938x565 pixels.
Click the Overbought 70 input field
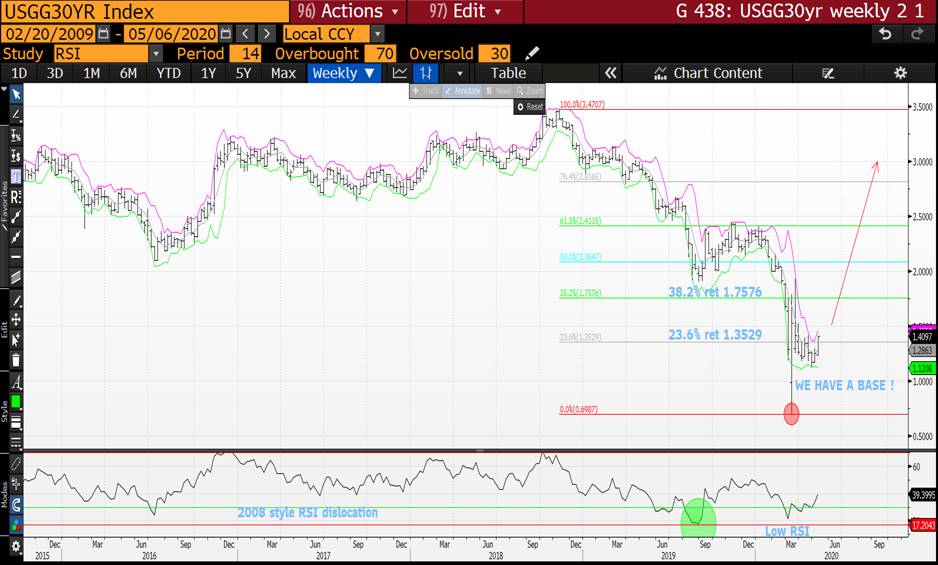coord(380,54)
